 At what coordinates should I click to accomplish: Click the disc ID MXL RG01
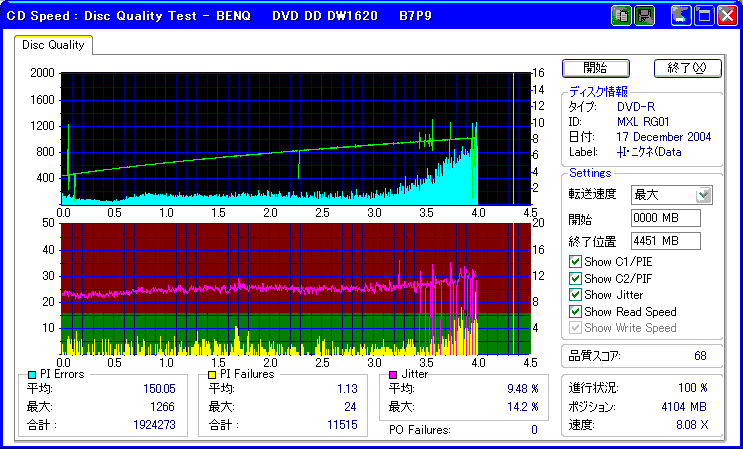pyautogui.click(x=643, y=122)
